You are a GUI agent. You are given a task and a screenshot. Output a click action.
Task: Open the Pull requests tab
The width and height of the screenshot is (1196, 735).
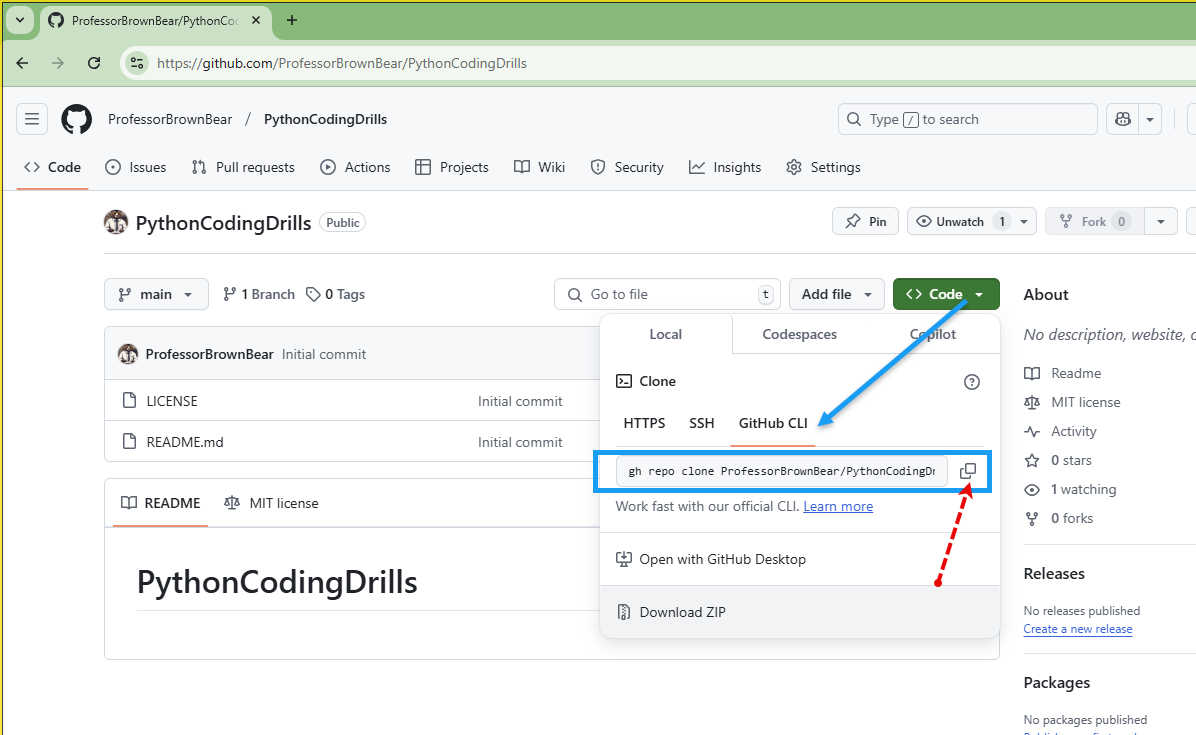click(x=243, y=167)
